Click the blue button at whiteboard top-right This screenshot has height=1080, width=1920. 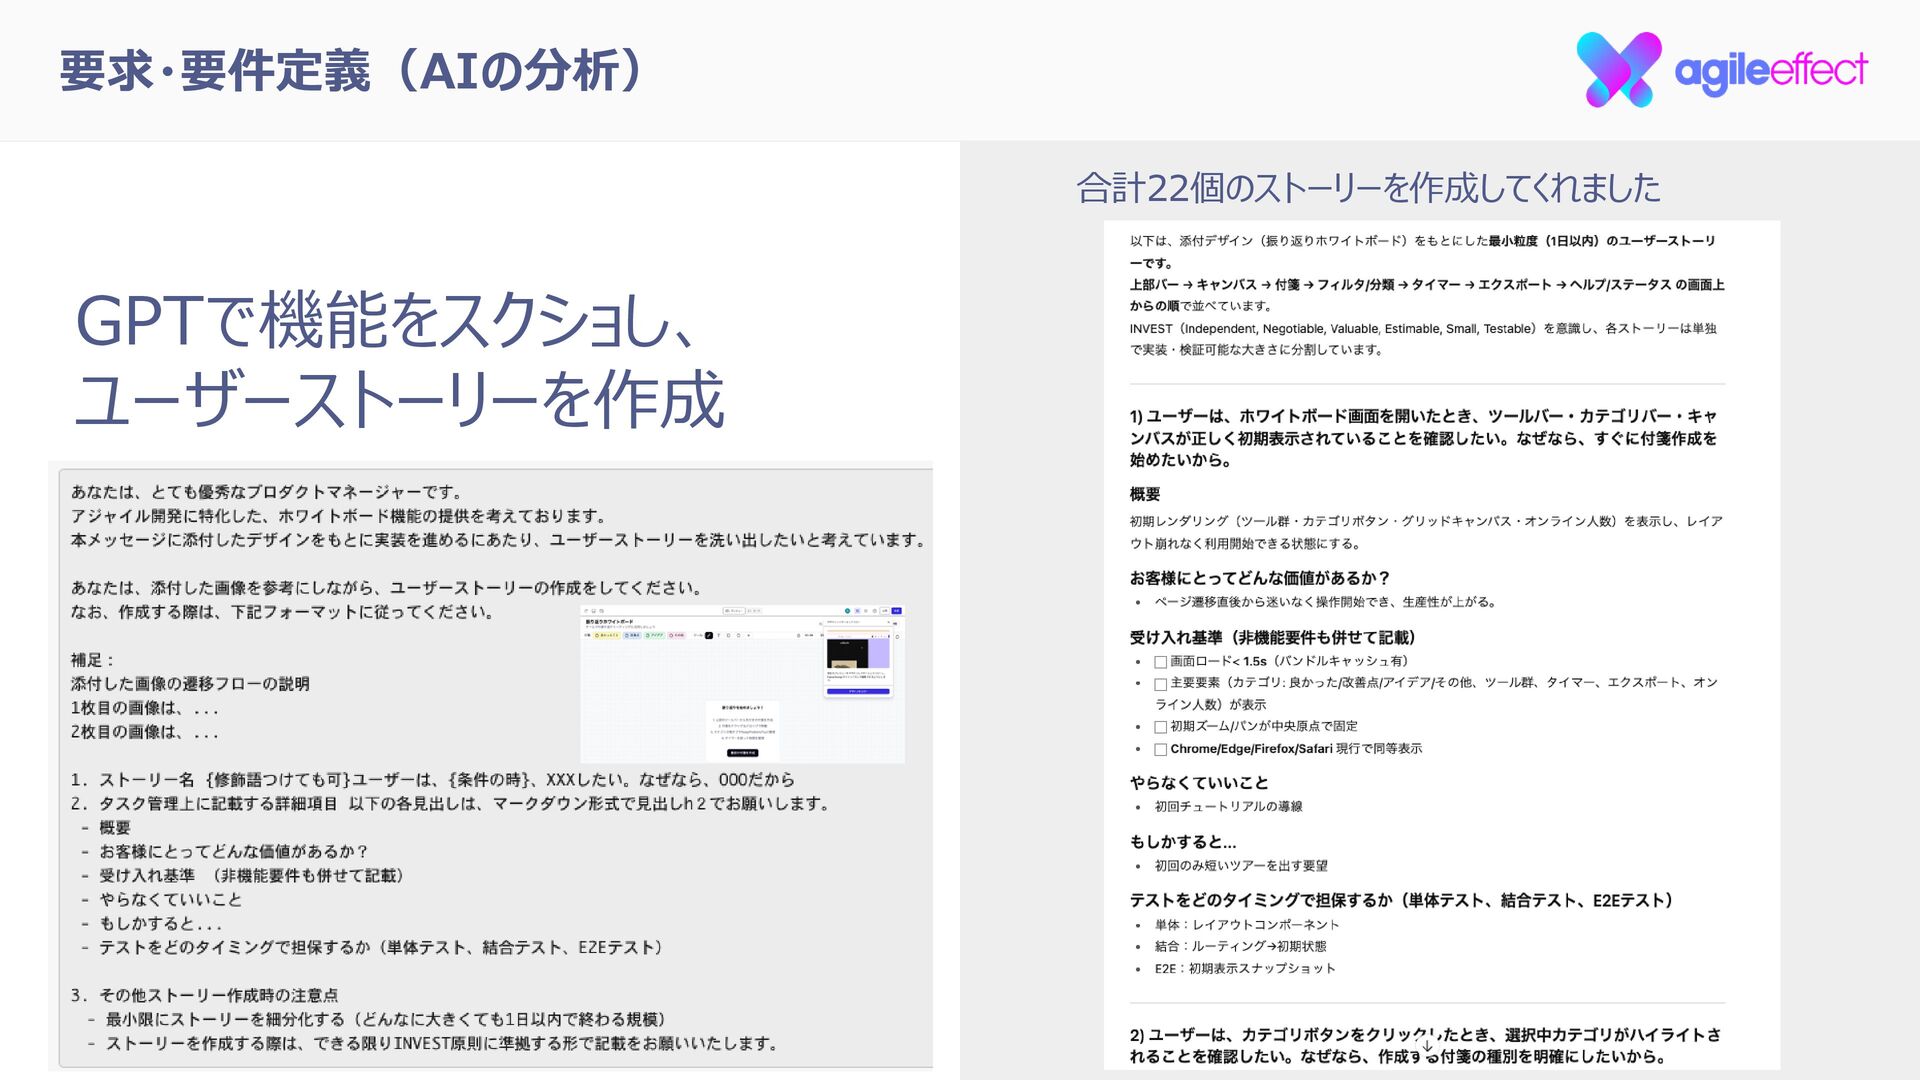point(897,611)
